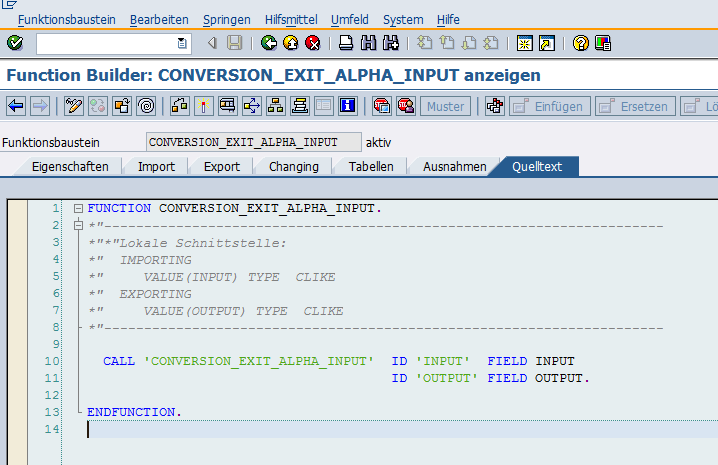Switch to the Changing tab
The height and width of the screenshot is (465, 718).
click(294, 166)
